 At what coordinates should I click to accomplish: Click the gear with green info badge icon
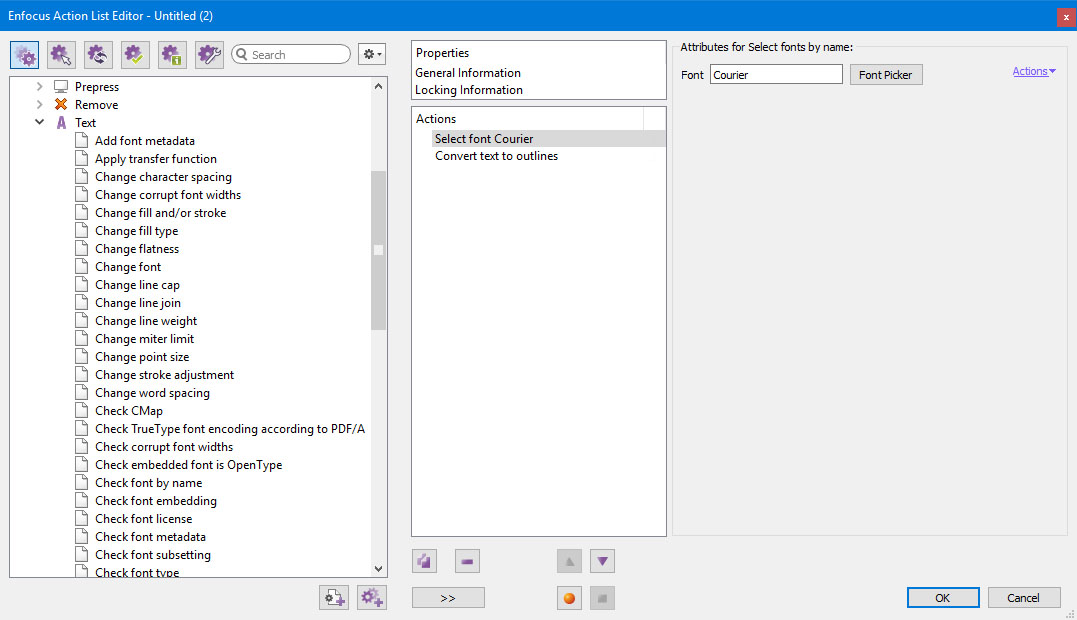(172, 55)
